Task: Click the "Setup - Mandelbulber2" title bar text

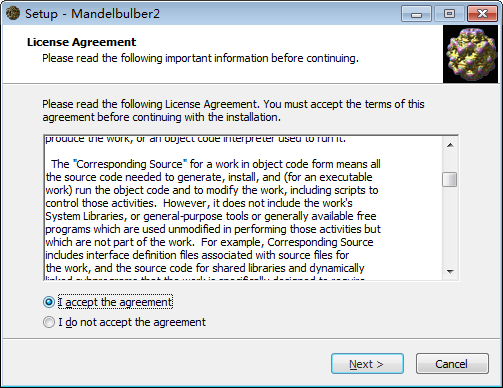Action: pos(92,14)
